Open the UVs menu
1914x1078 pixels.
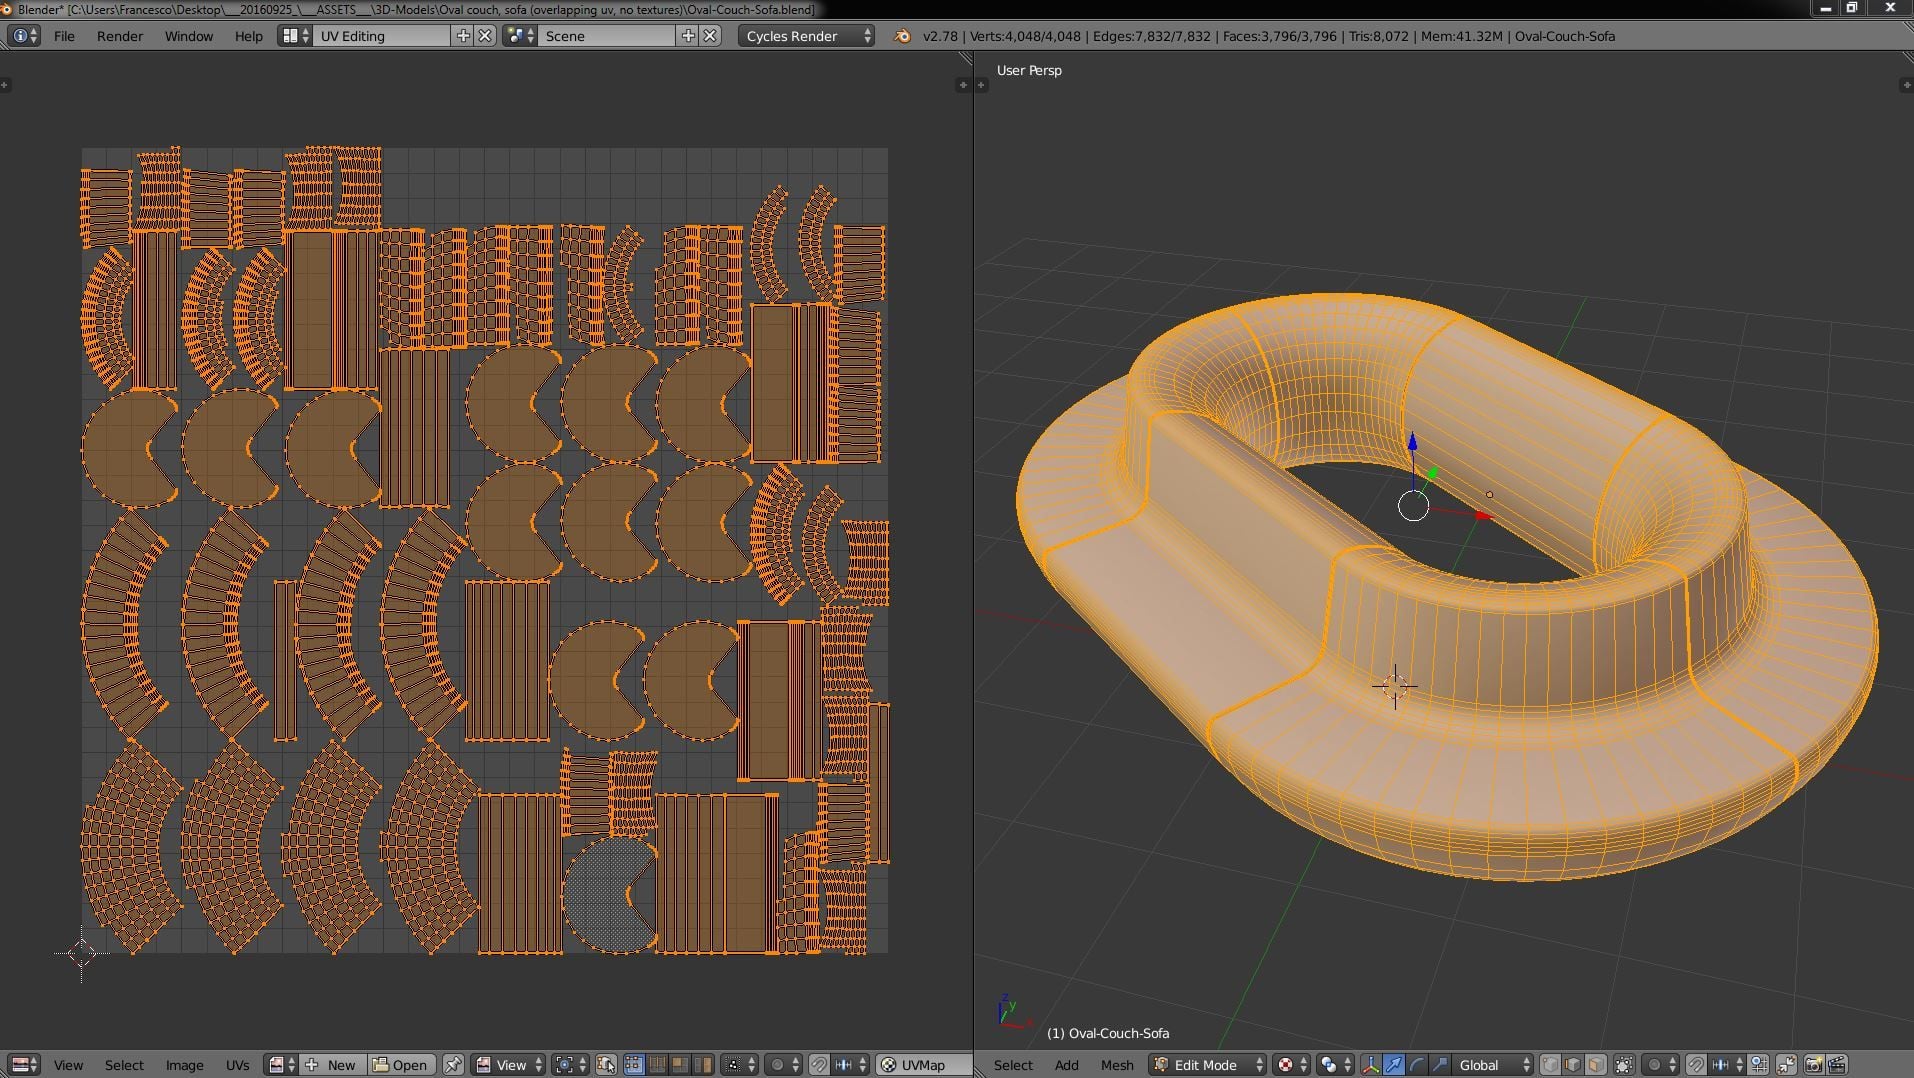point(237,1065)
